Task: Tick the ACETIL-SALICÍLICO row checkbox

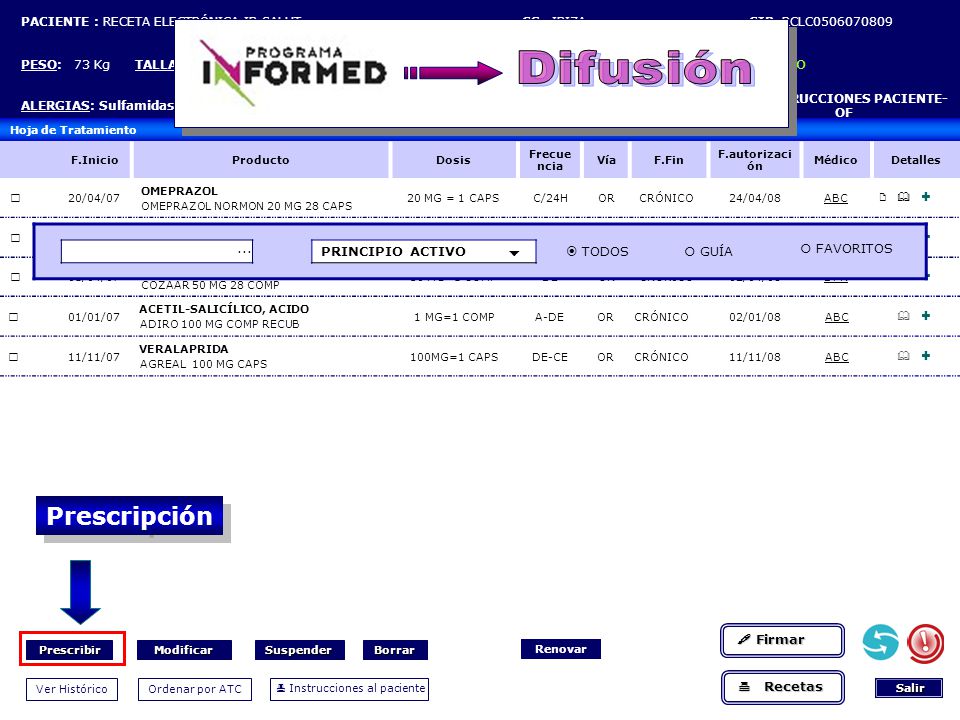Action: (x=13, y=317)
